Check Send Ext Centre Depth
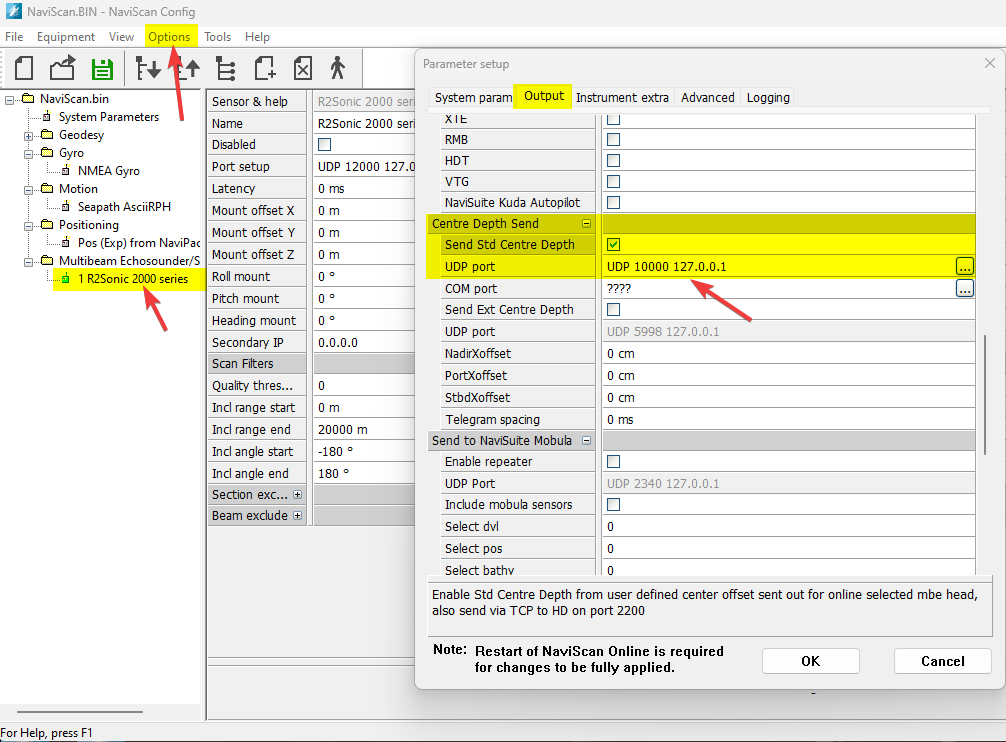Screen dimensions: 1006x742 (x=613, y=309)
